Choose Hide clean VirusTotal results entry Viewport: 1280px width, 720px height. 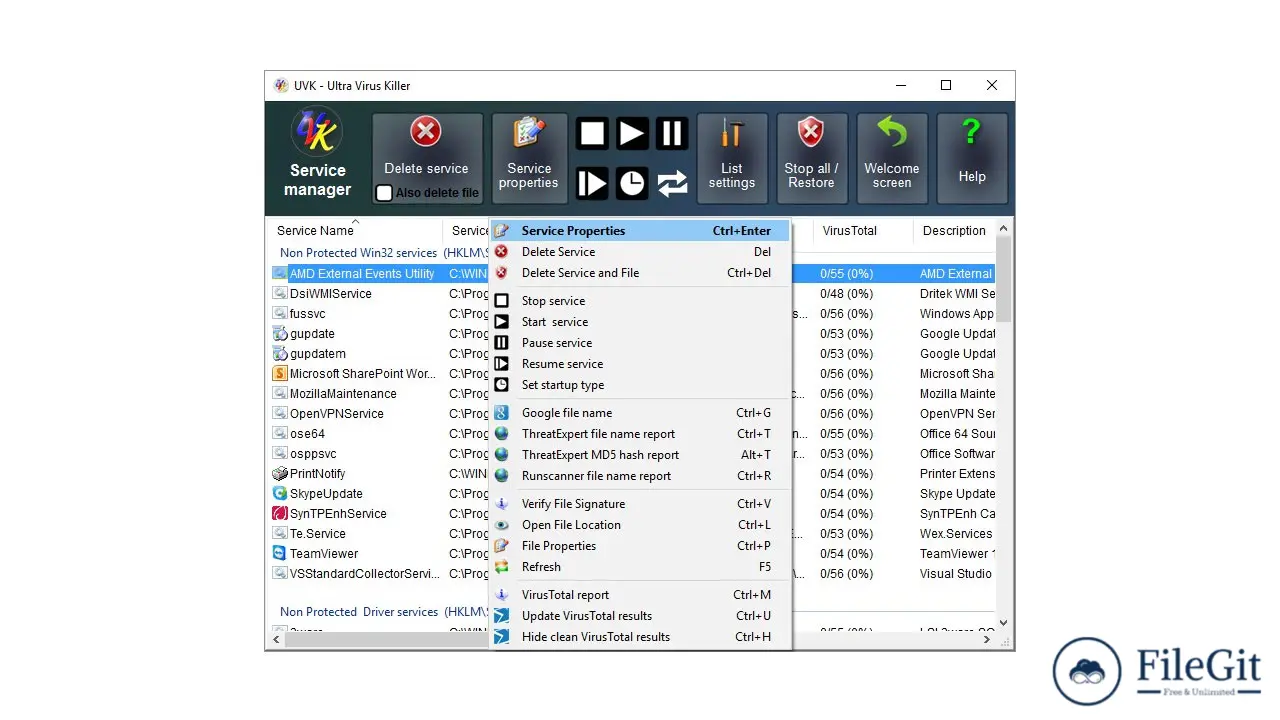point(640,637)
